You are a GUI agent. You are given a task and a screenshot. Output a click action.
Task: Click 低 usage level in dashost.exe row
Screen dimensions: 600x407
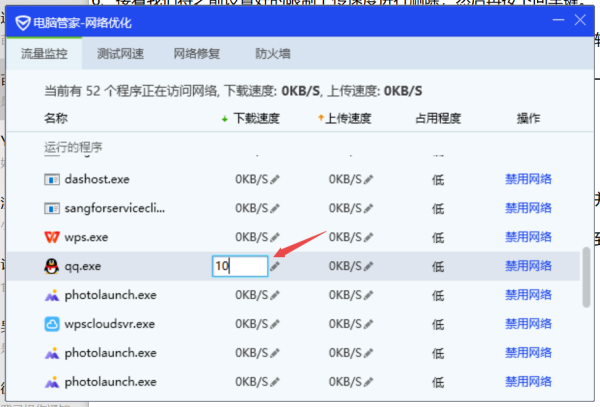(438, 180)
